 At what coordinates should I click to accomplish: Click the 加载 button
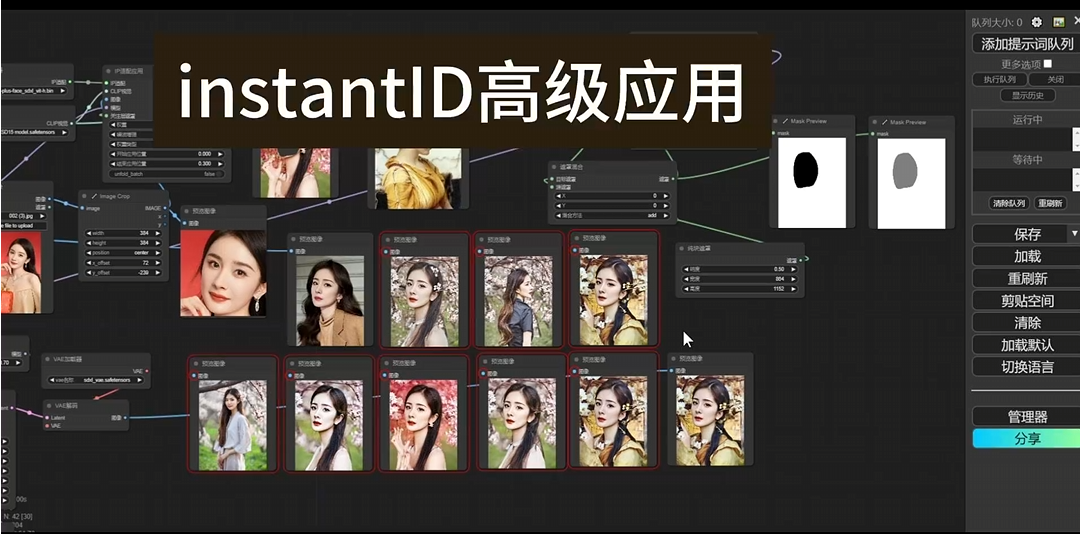coord(1026,256)
